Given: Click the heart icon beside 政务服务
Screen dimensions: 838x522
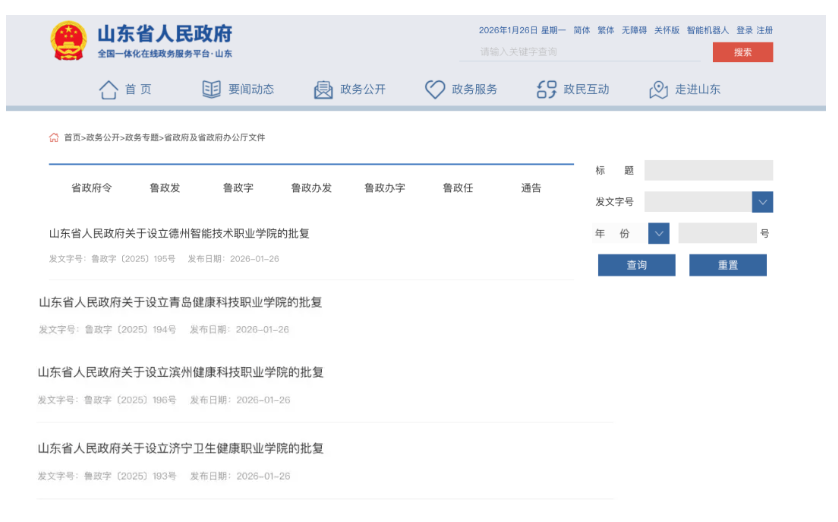Looking at the screenshot, I should pyautogui.click(x=435, y=90).
